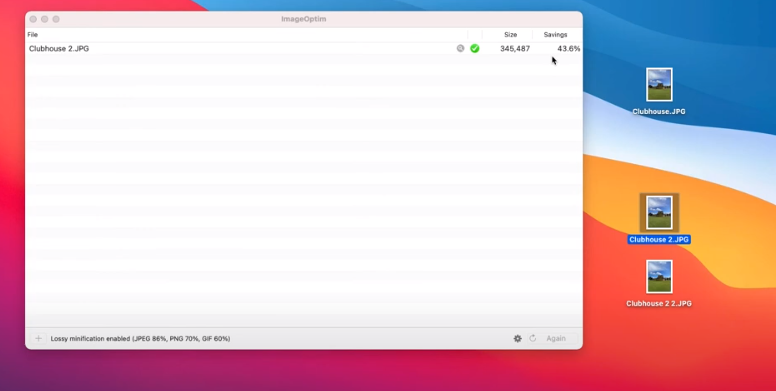Click the ImageOptim window title
The width and height of the screenshot is (776, 391).
303,19
